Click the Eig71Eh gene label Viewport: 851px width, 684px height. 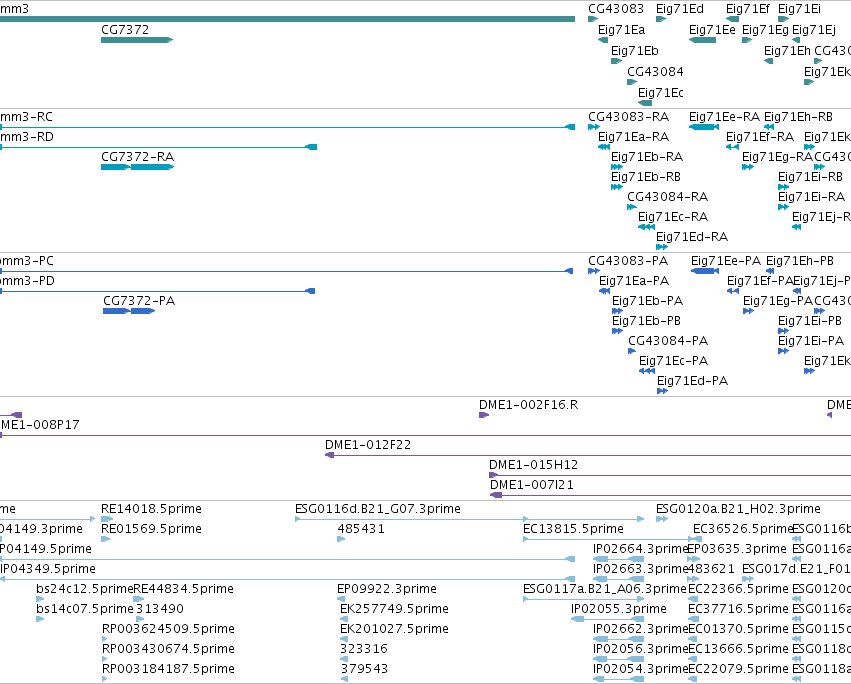(787, 51)
